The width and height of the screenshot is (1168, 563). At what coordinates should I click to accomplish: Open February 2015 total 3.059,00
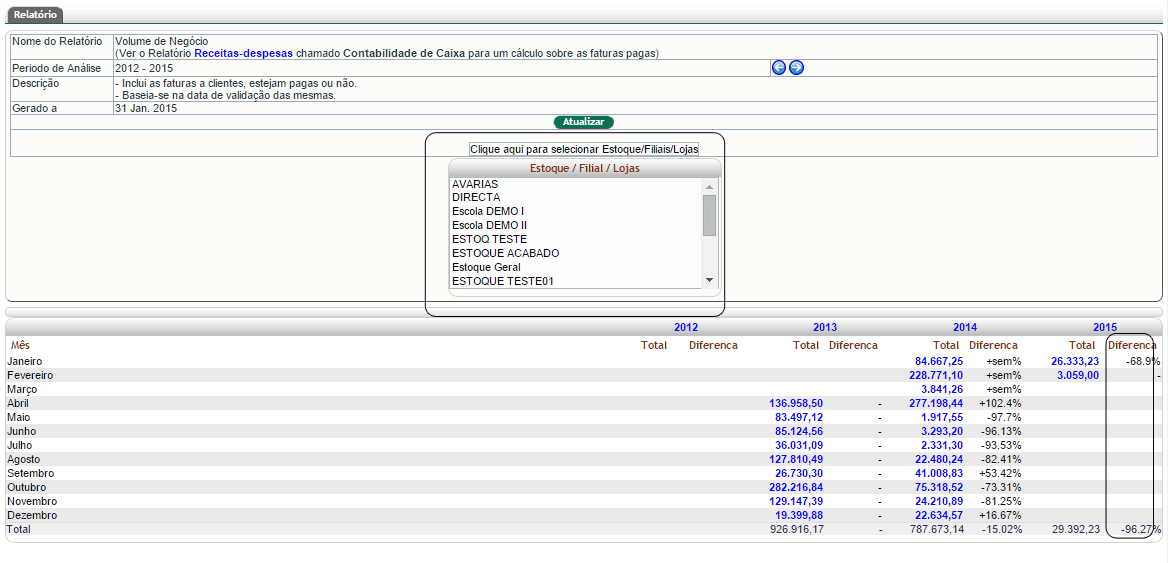(x=1079, y=375)
